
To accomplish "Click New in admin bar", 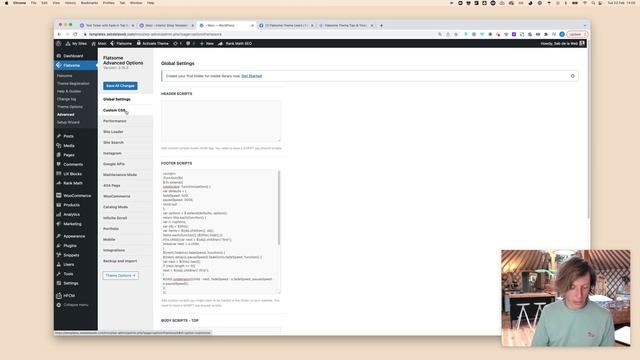I will point(207,43).
